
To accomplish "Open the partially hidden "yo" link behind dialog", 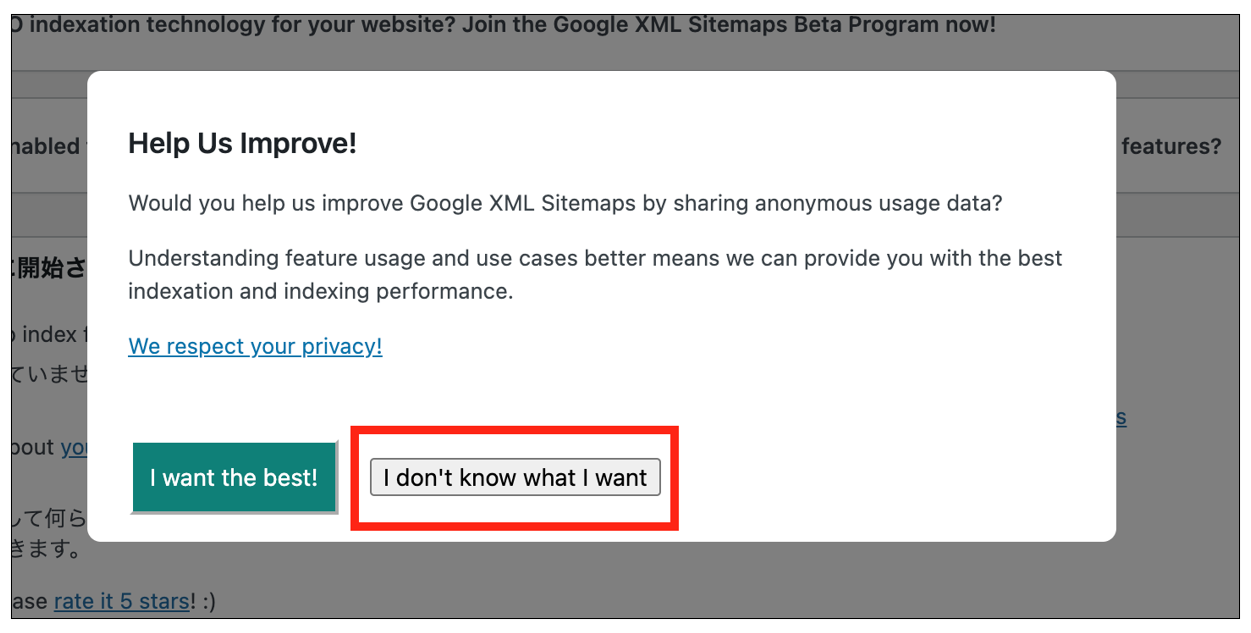I will 74,447.
